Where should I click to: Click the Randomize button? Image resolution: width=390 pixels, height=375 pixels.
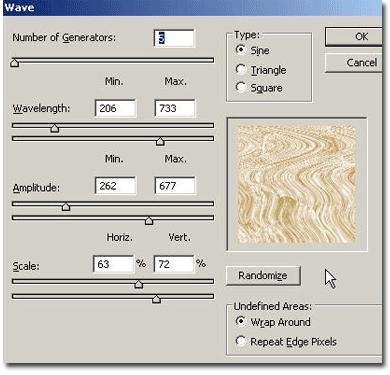point(263,276)
